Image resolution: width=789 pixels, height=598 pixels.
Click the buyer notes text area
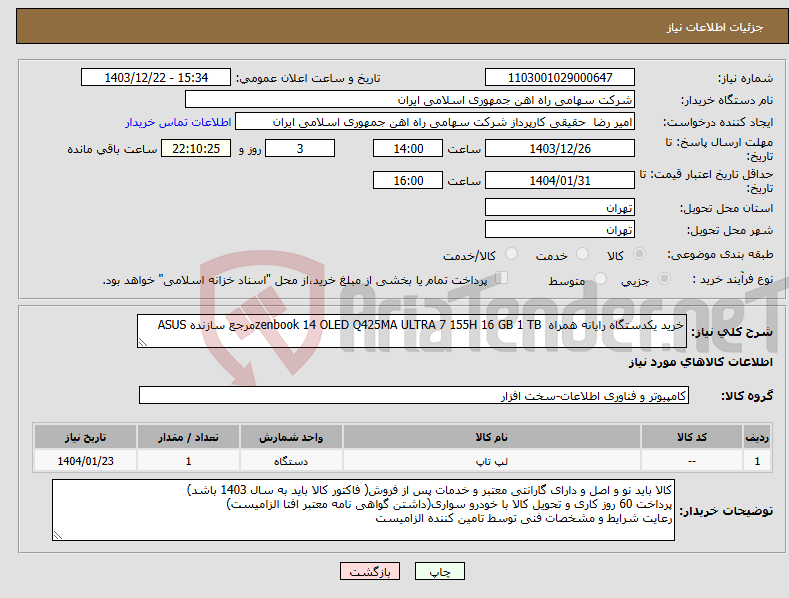click(363, 510)
